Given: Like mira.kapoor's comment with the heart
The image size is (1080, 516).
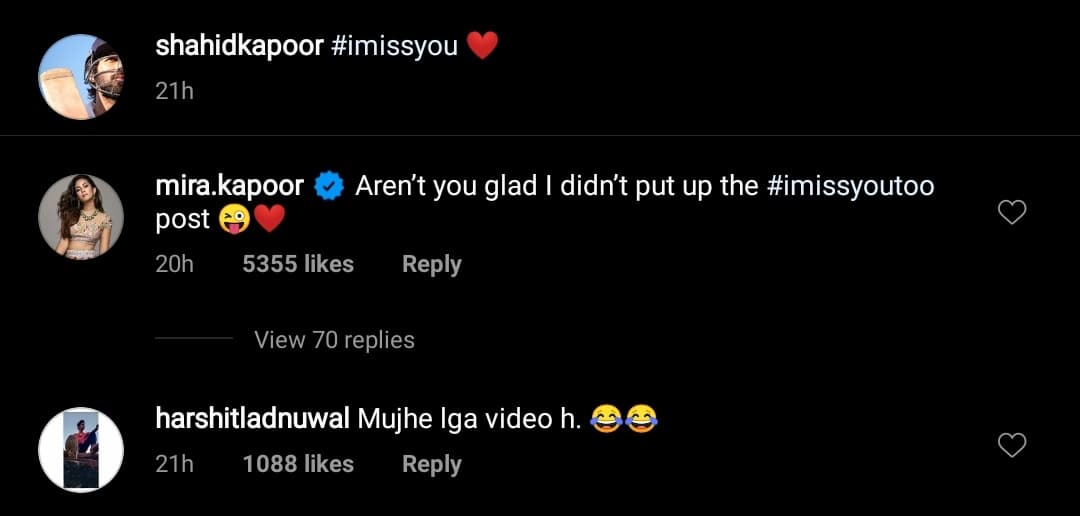Looking at the screenshot, I should coord(1012,212).
